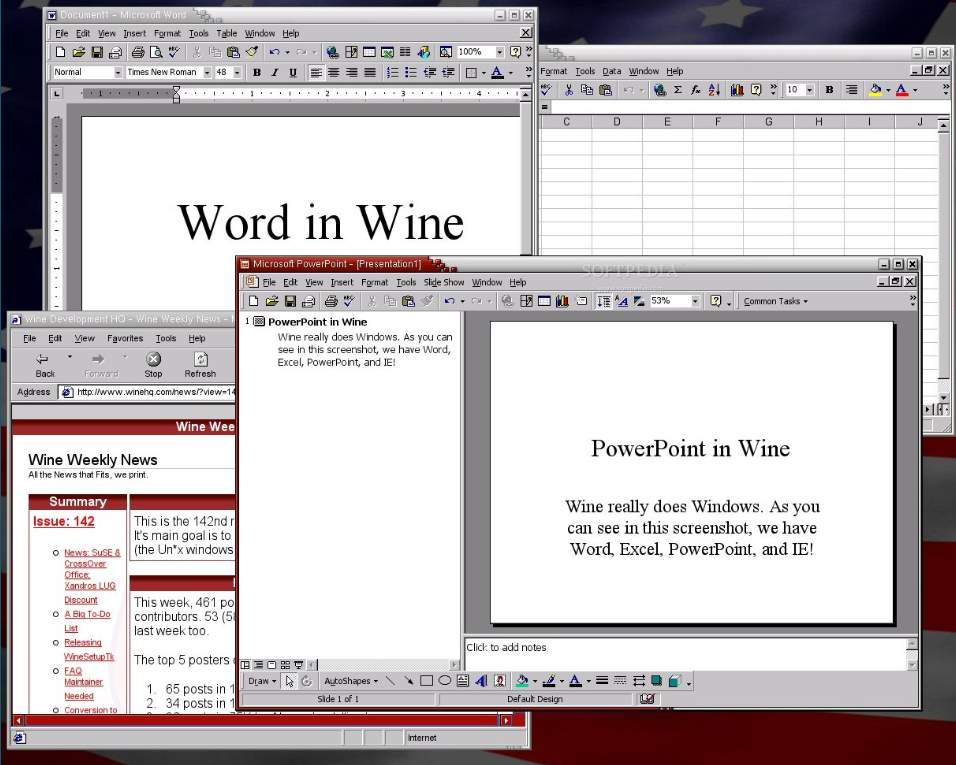Expand the Common Tasks dropdown in PowerPoint
Image resolution: width=956 pixels, height=765 pixels.
(x=775, y=301)
